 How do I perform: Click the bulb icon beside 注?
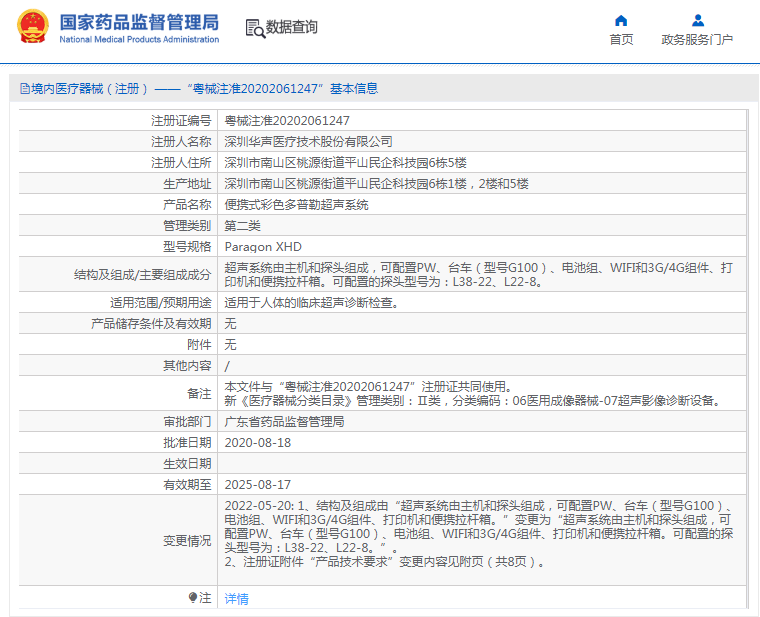click(x=193, y=597)
